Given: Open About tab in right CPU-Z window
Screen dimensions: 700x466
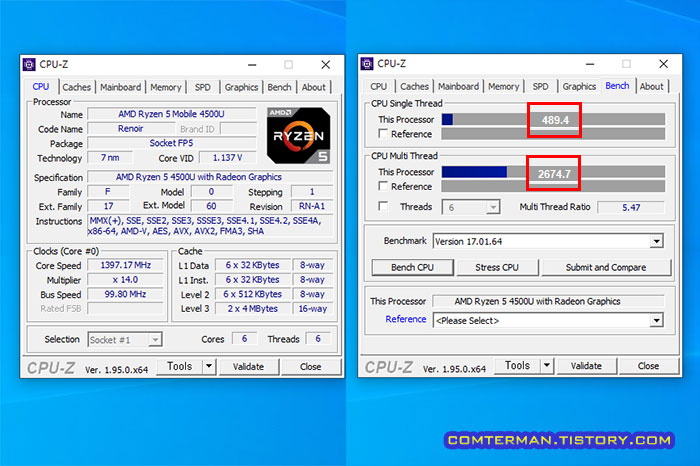Looking at the screenshot, I should click(x=651, y=86).
